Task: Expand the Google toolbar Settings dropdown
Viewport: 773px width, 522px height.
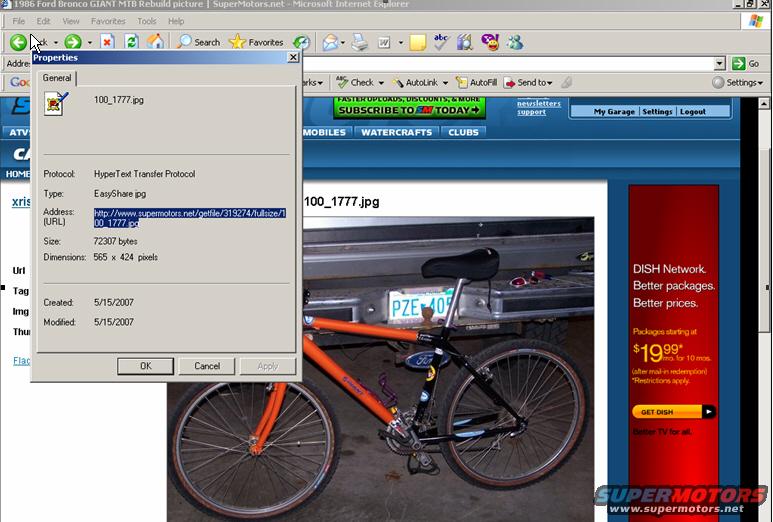Action: [x=738, y=83]
